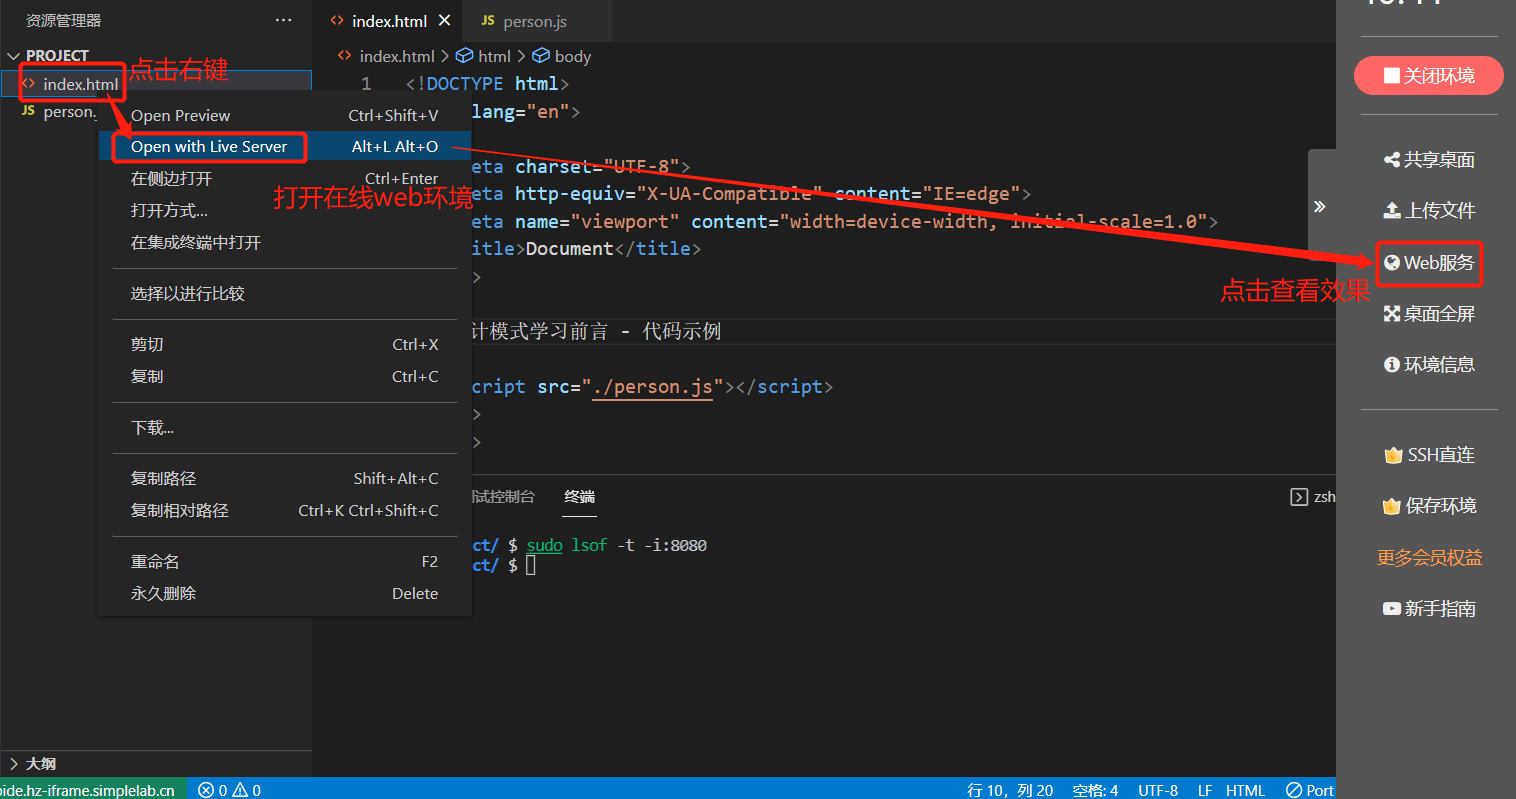Open 环境信息 in the side panel

[x=1429, y=364]
